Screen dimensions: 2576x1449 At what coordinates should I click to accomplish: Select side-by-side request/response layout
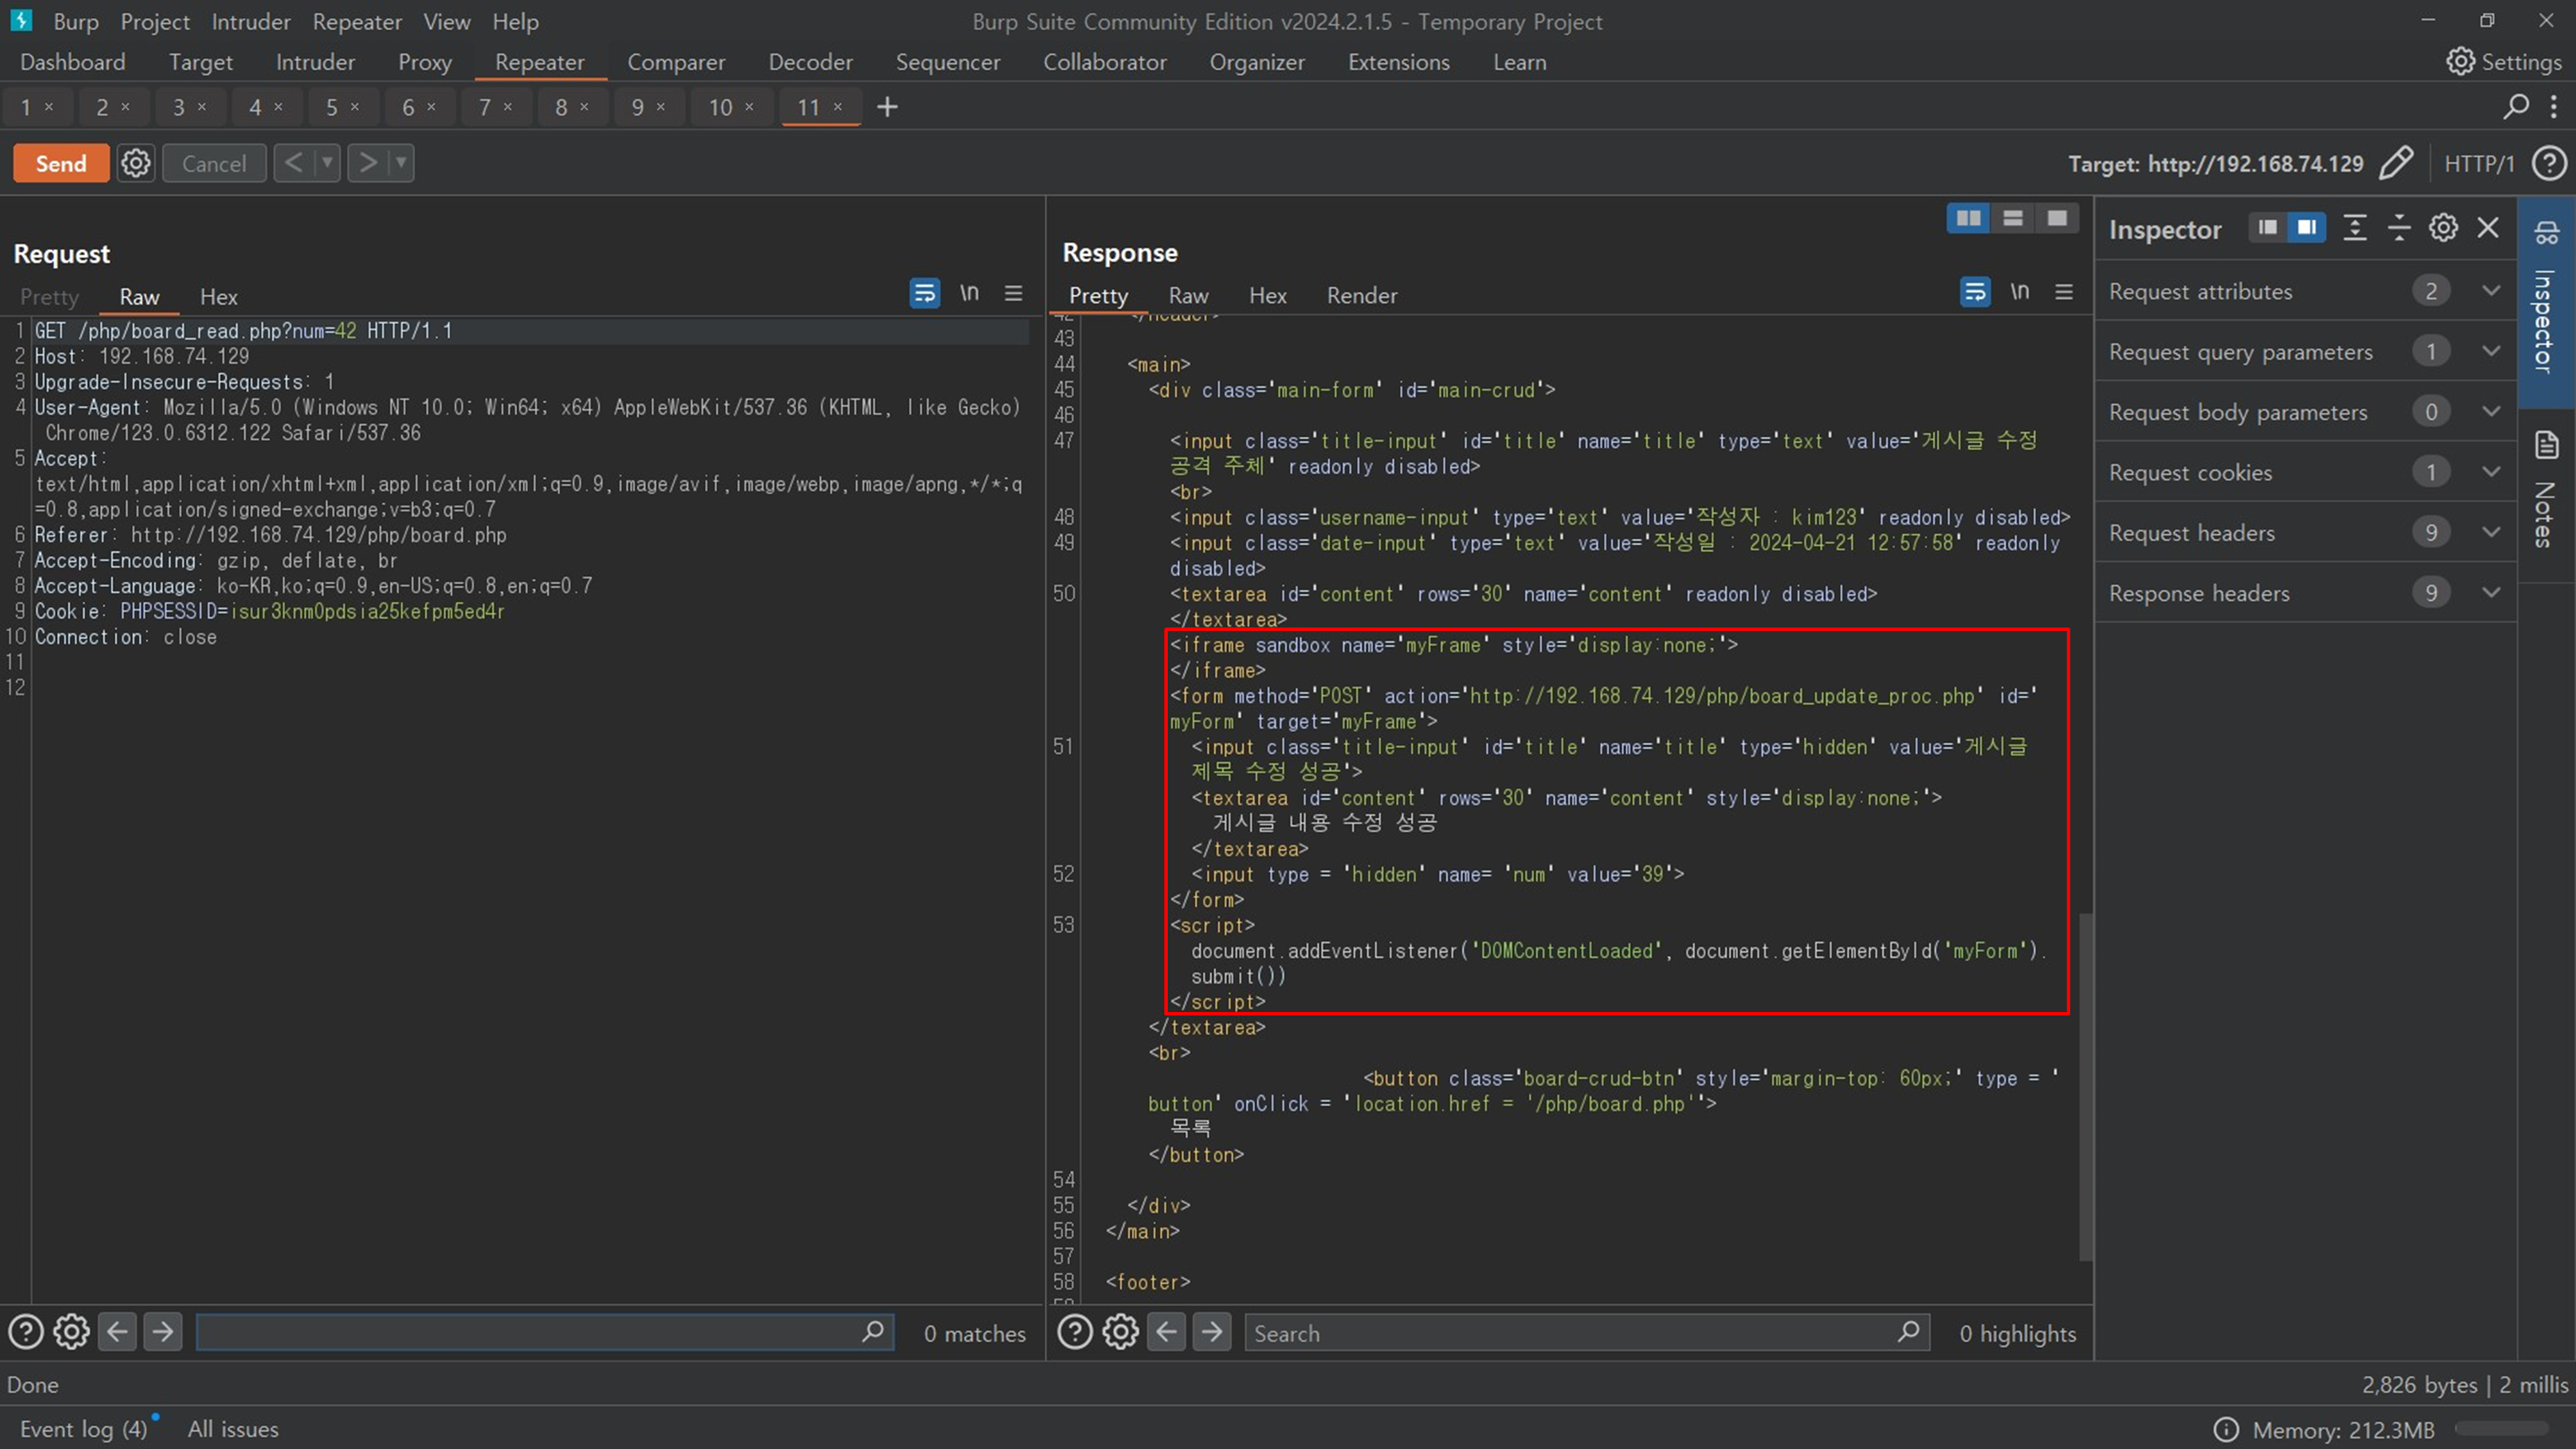1968,218
